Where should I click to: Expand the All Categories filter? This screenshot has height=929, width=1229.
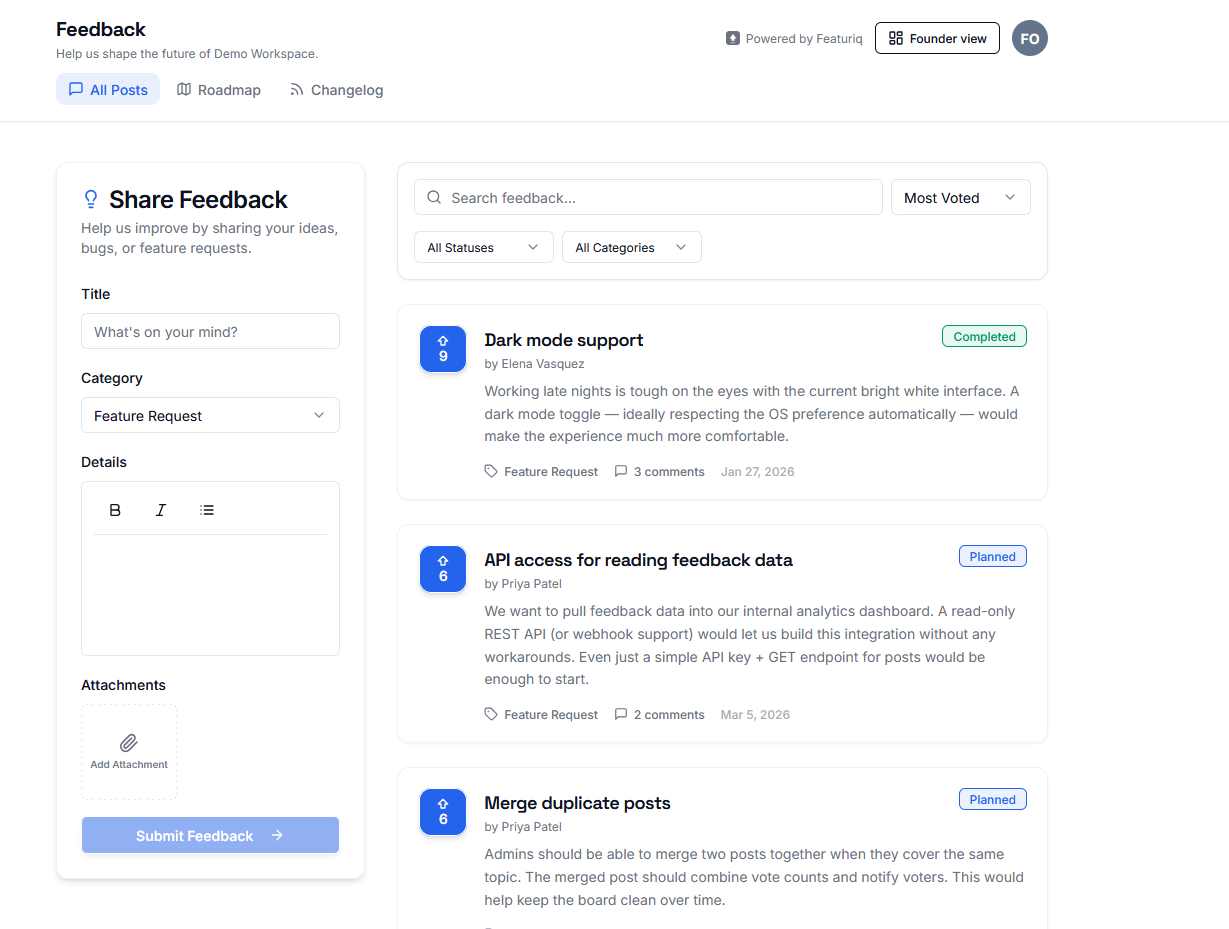[x=631, y=248]
